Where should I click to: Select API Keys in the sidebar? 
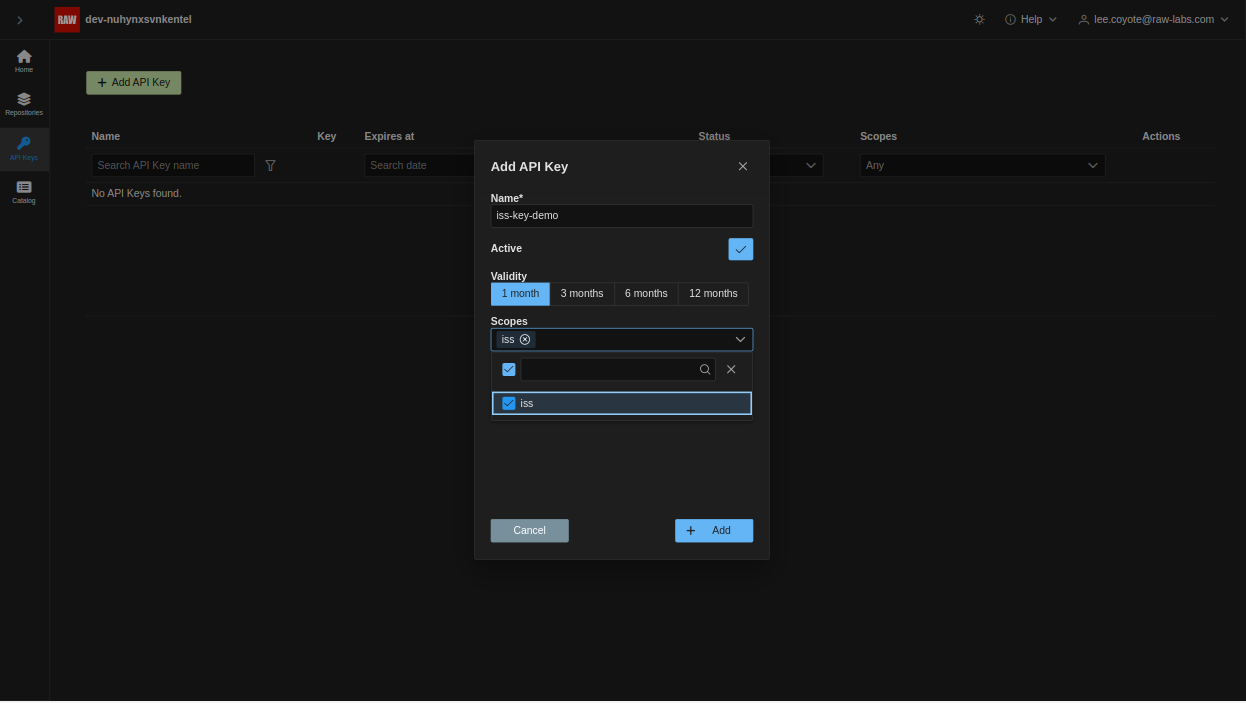24,149
